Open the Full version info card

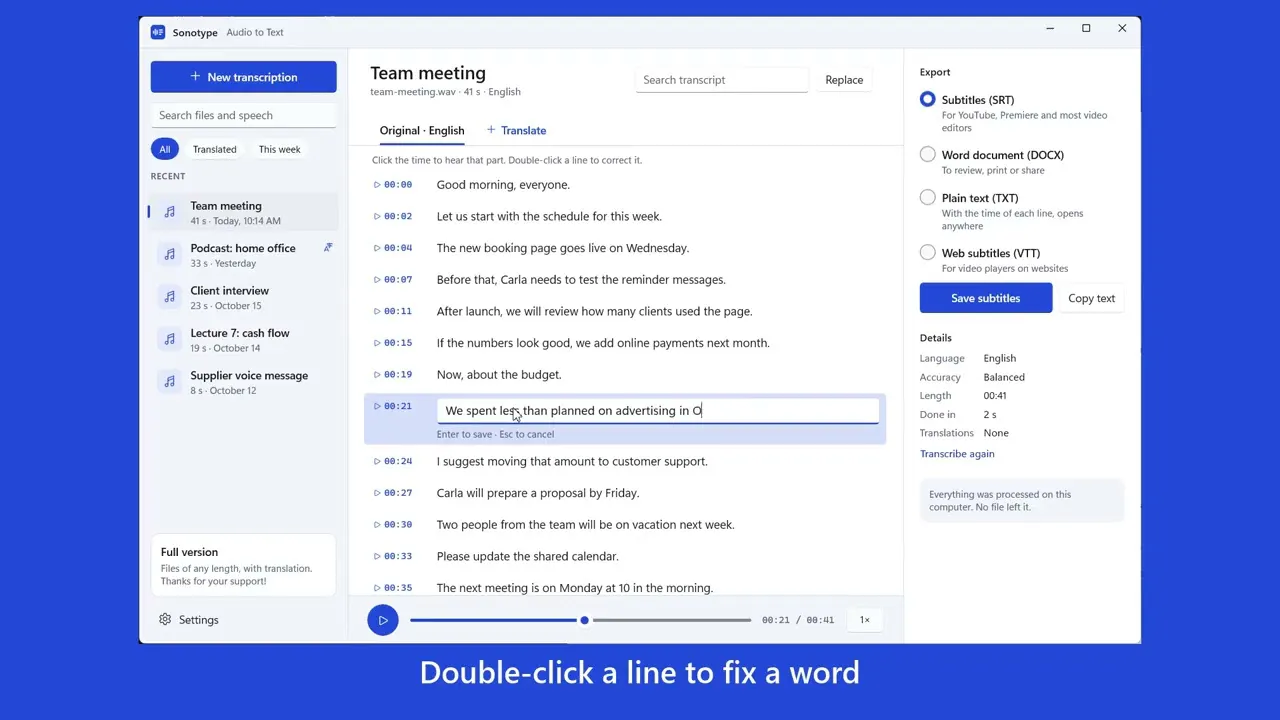click(x=244, y=566)
